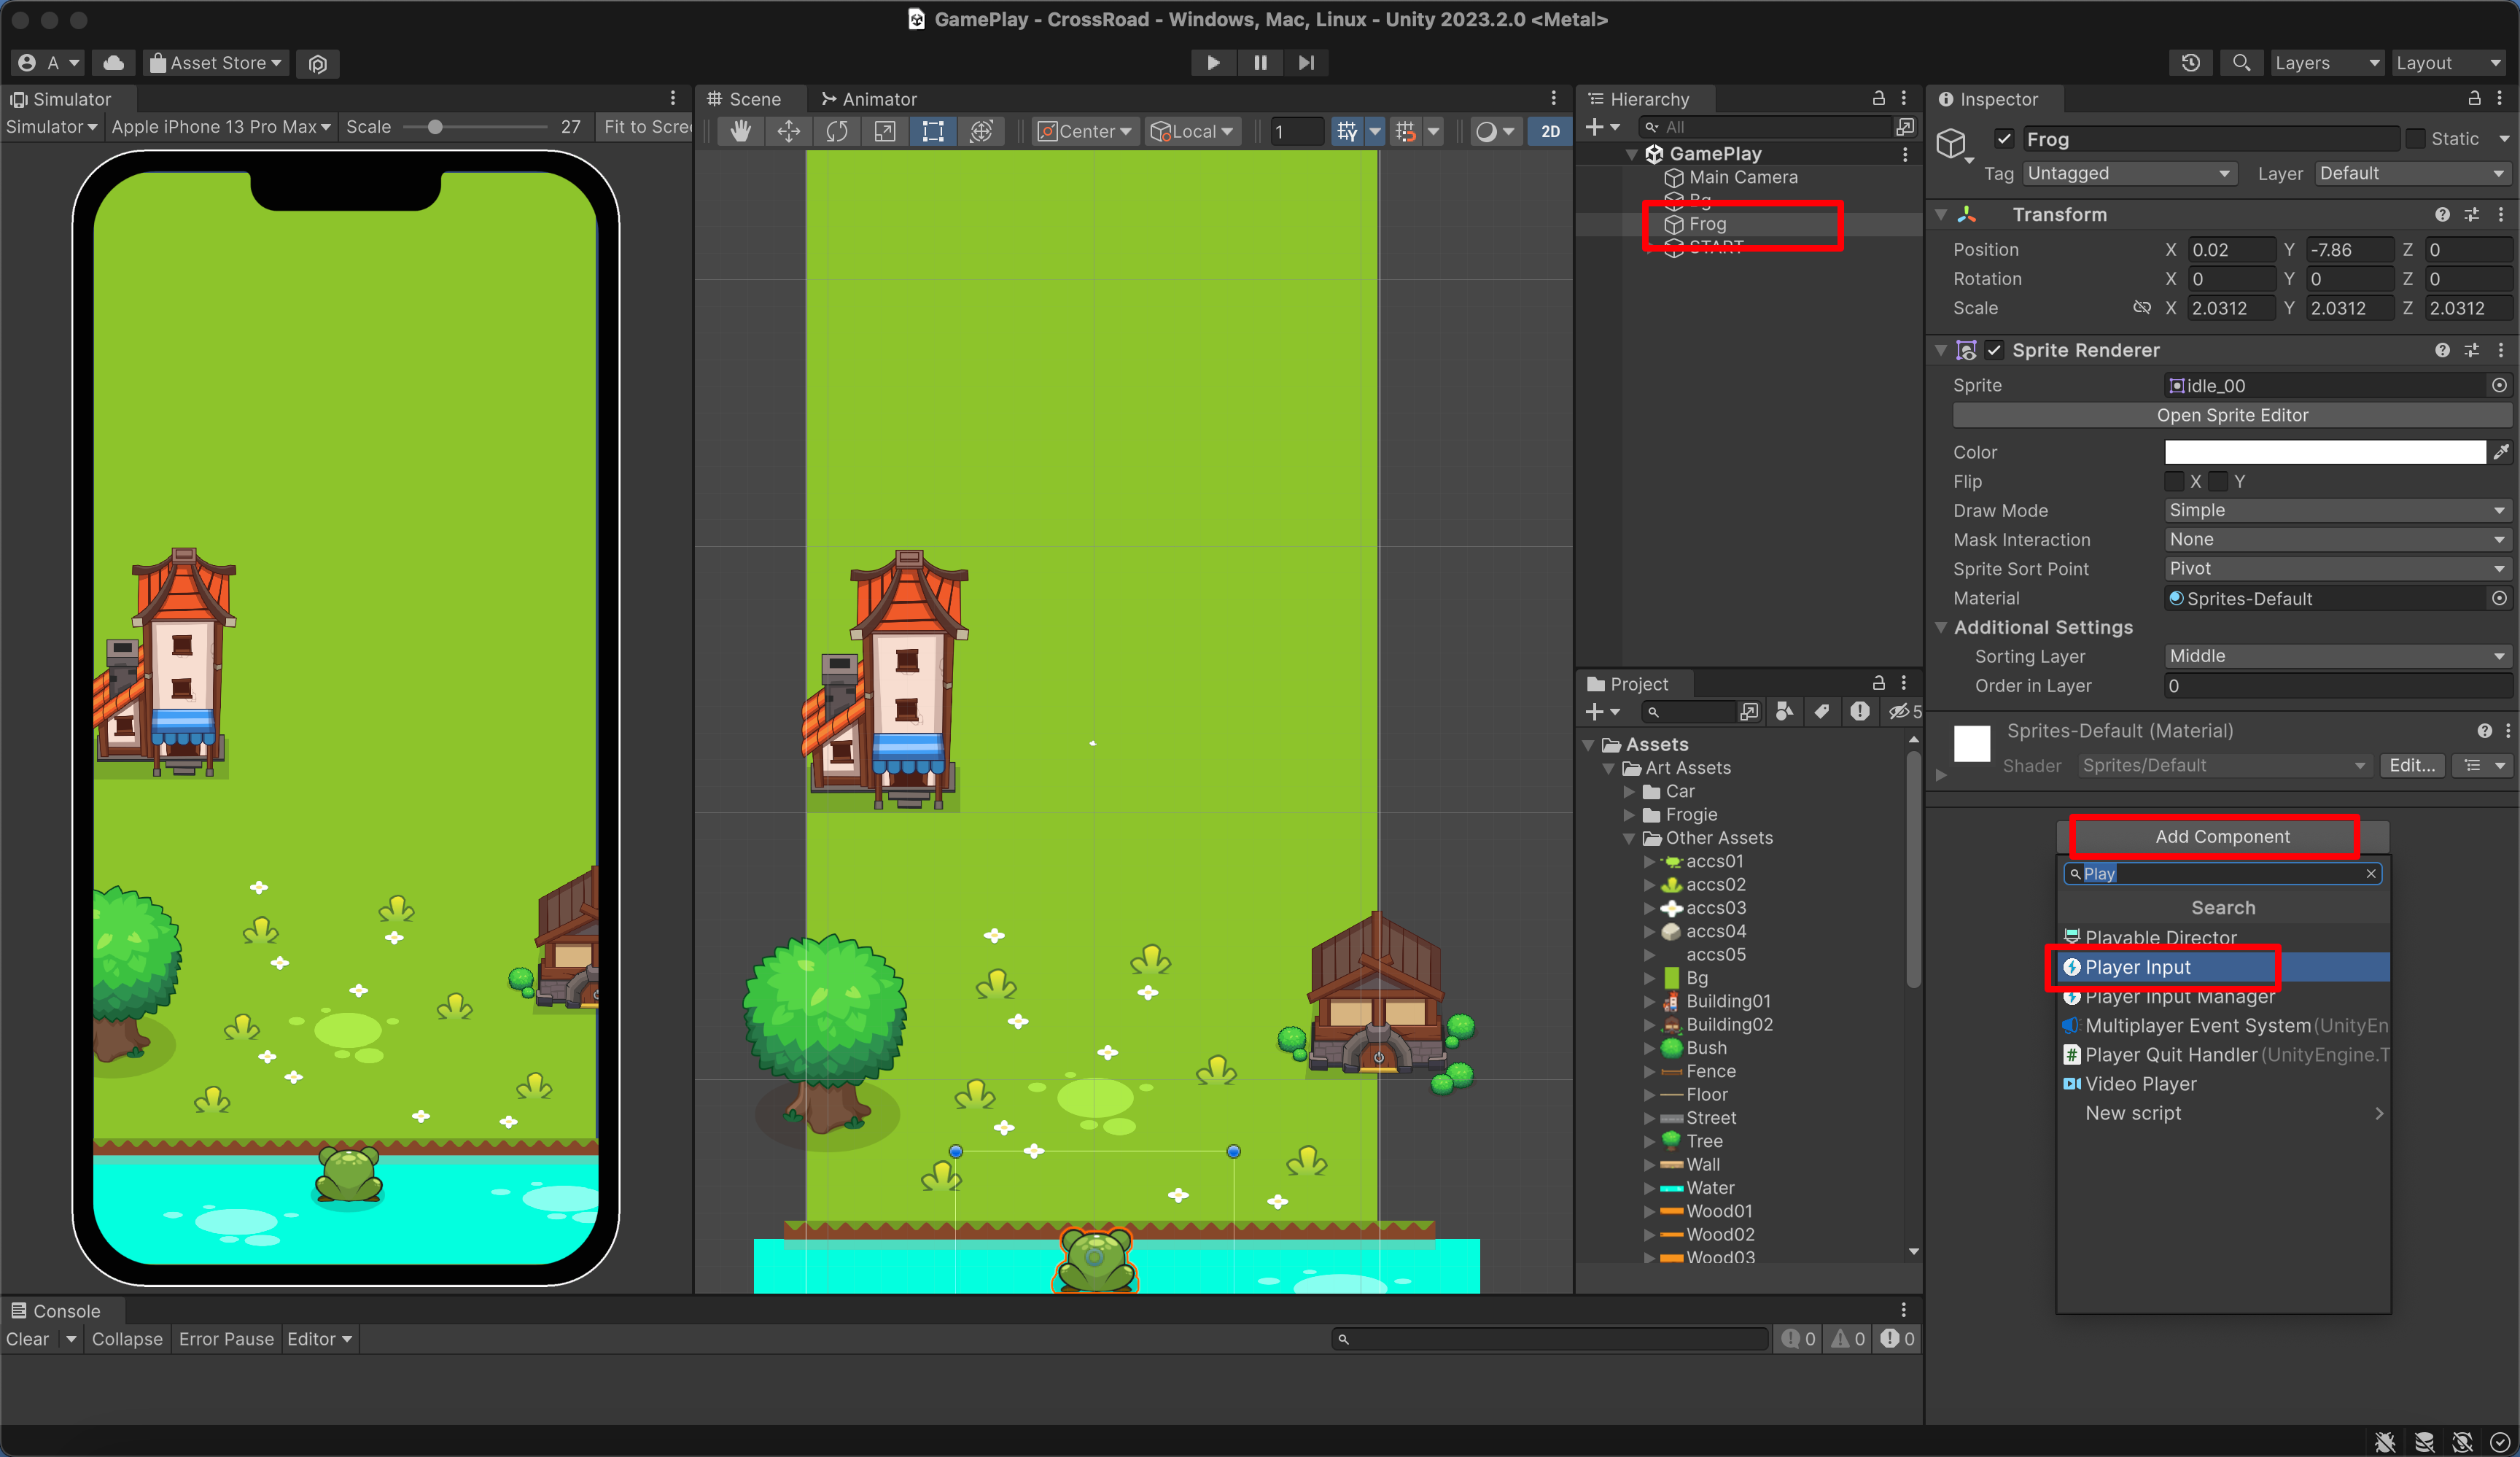The image size is (2520, 1457).
Task: Open the Scene view more options menu
Action: 1553,98
